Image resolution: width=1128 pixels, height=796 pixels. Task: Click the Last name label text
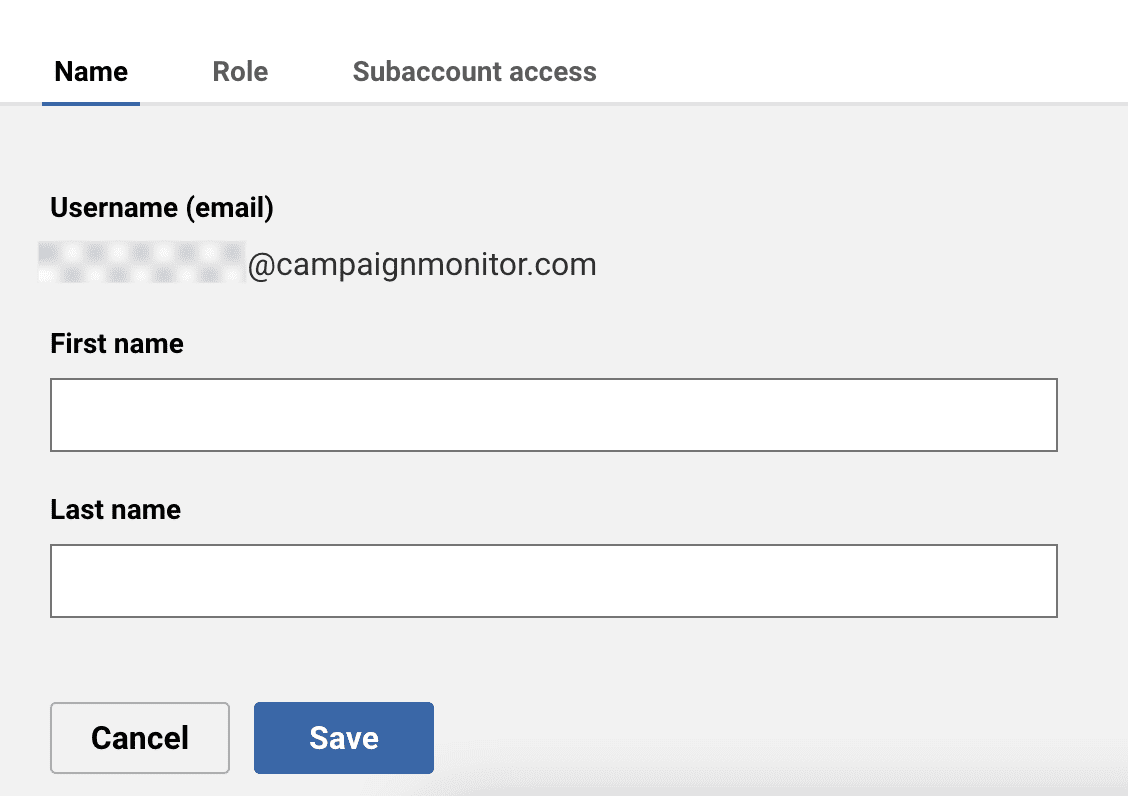116,510
